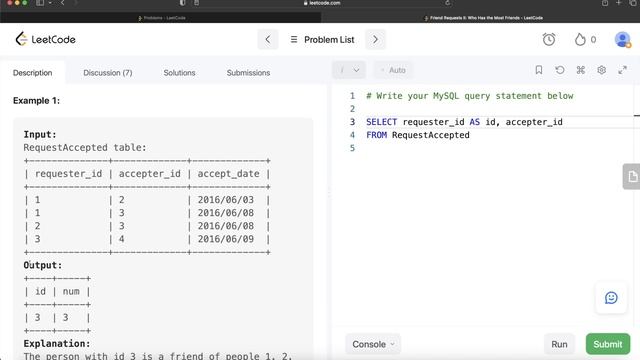
Task: Click the bookmark icon in editor toolbar
Action: (x=539, y=70)
